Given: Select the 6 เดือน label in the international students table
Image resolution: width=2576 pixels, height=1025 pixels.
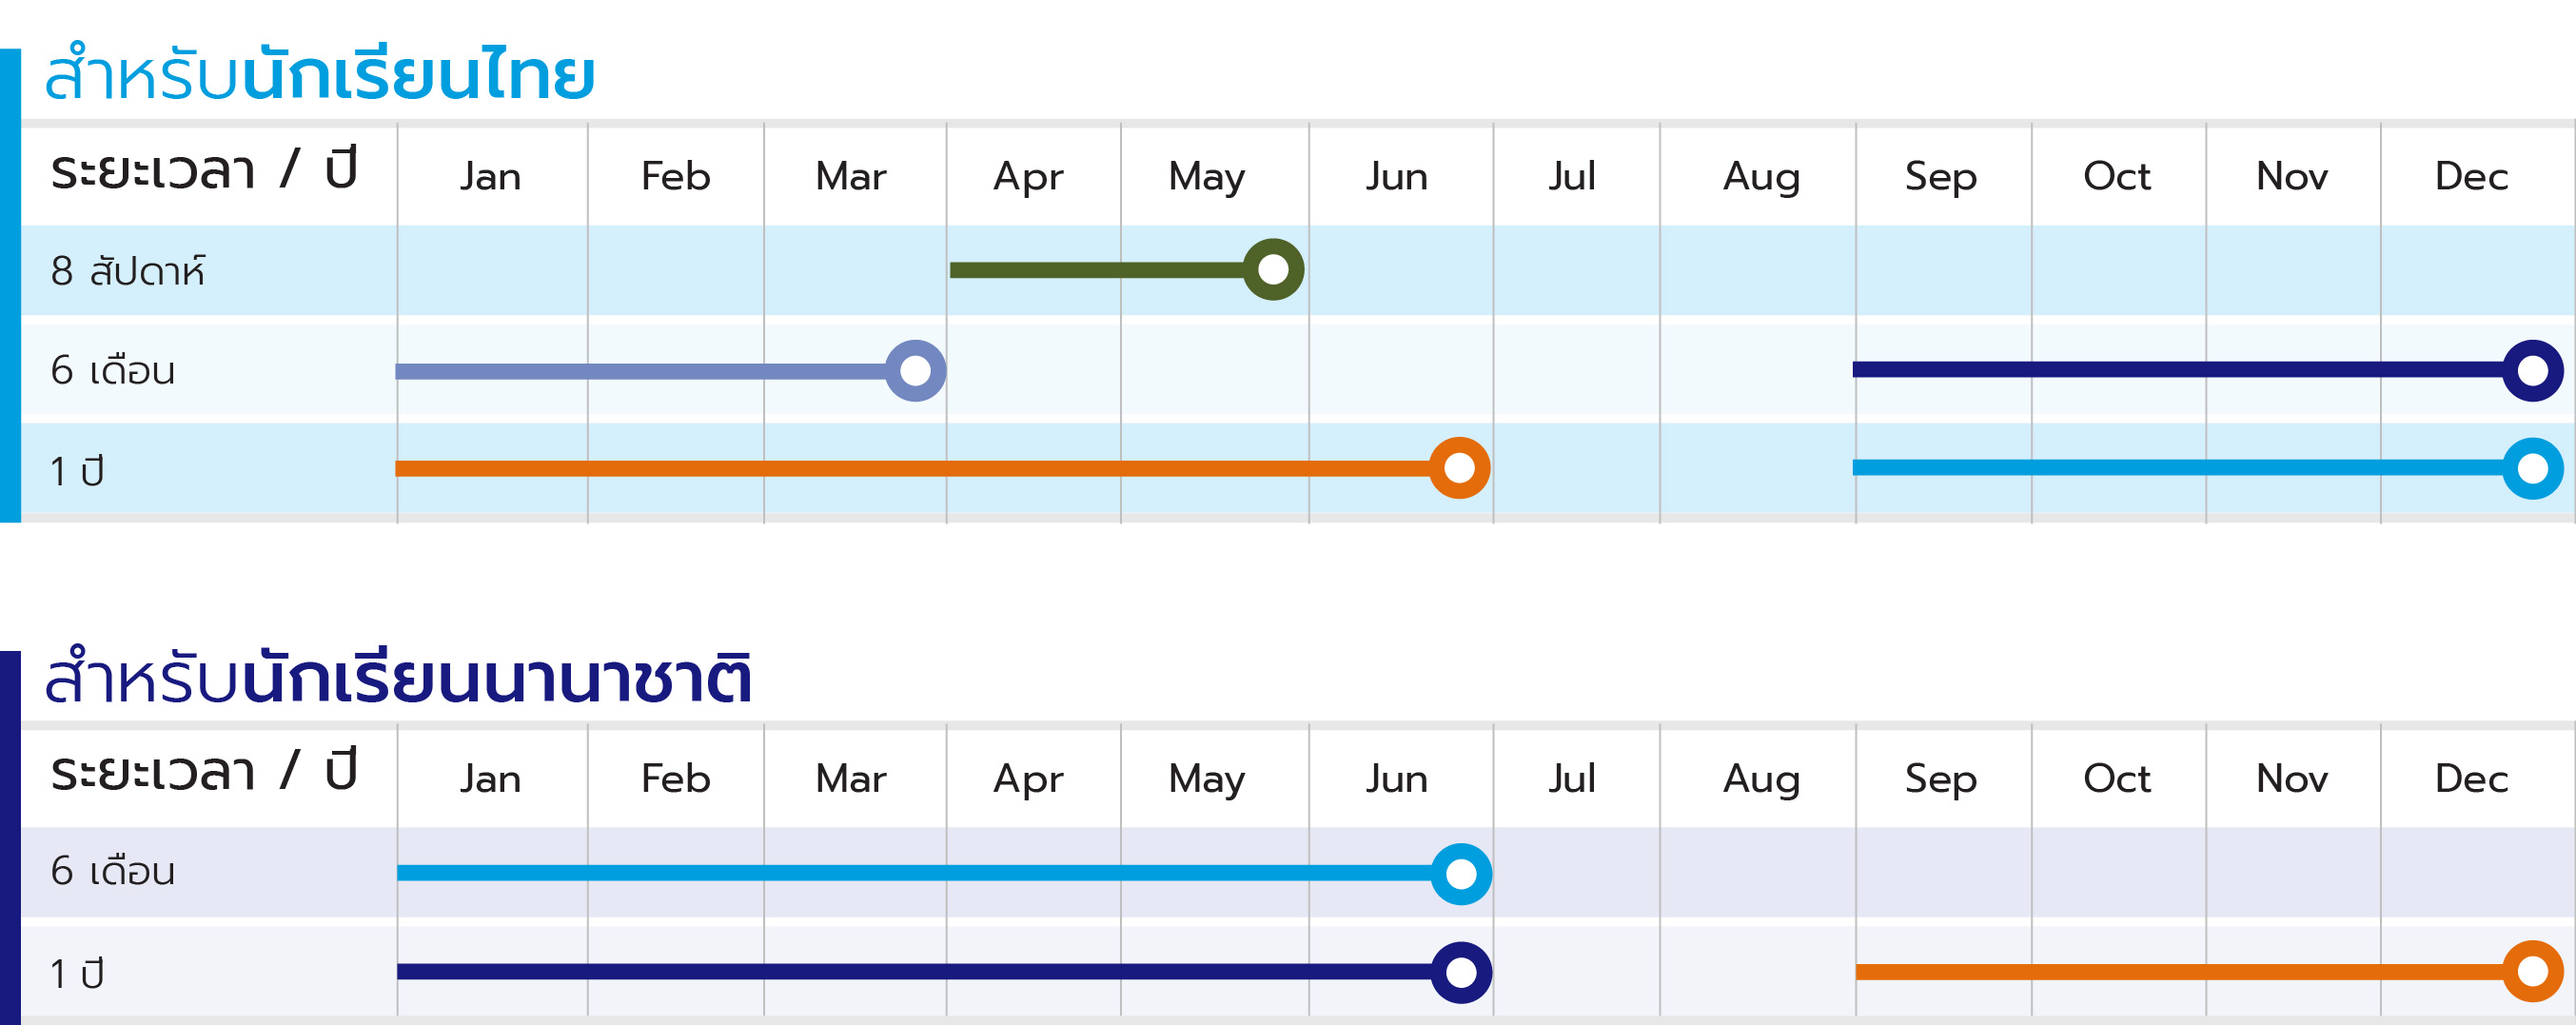Looking at the screenshot, I should tap(113, 872).
